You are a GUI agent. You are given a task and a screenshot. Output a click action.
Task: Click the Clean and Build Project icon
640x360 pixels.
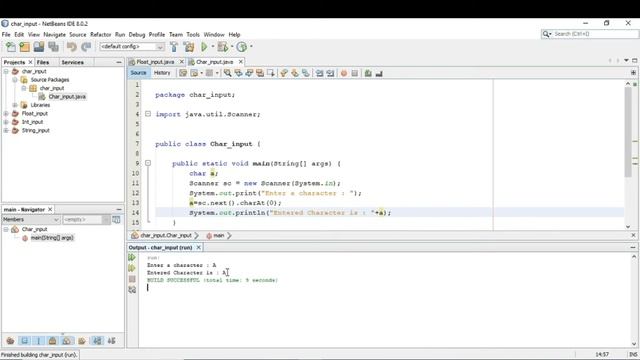[x=189, y=47]
